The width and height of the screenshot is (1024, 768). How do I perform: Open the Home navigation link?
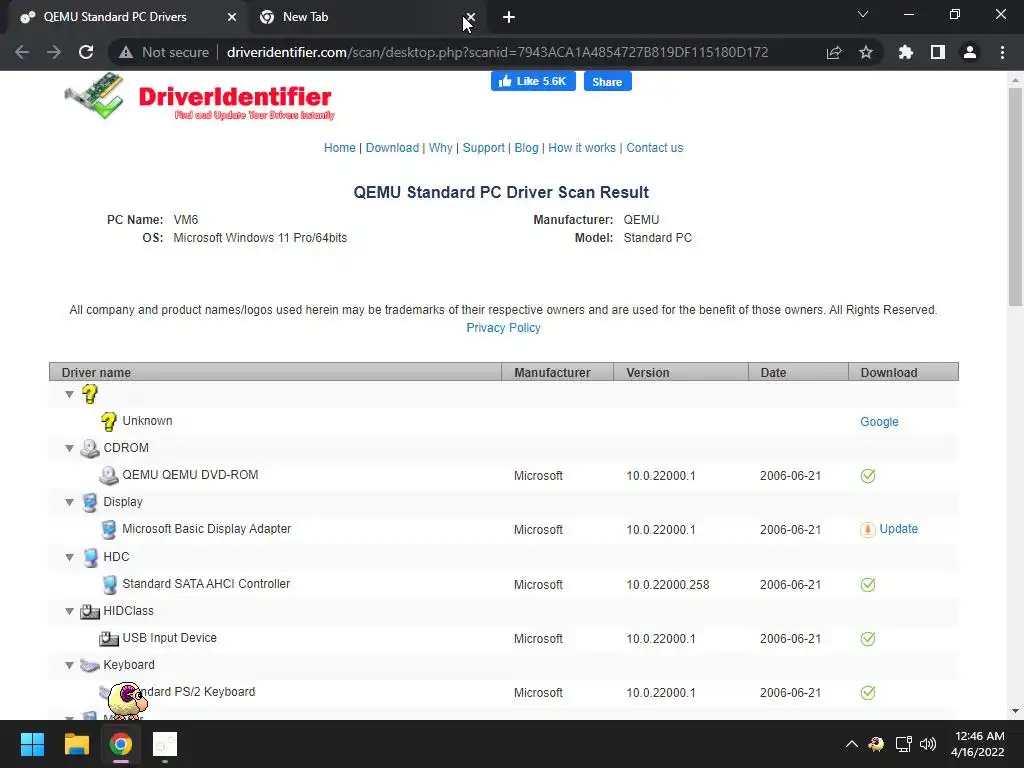click(340, 148)
